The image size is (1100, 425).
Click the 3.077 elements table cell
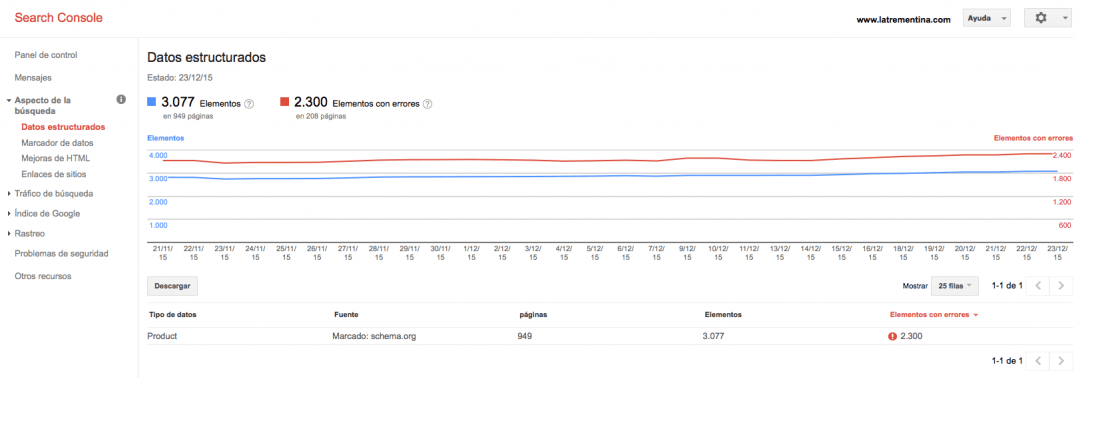(x=713, y=336)
